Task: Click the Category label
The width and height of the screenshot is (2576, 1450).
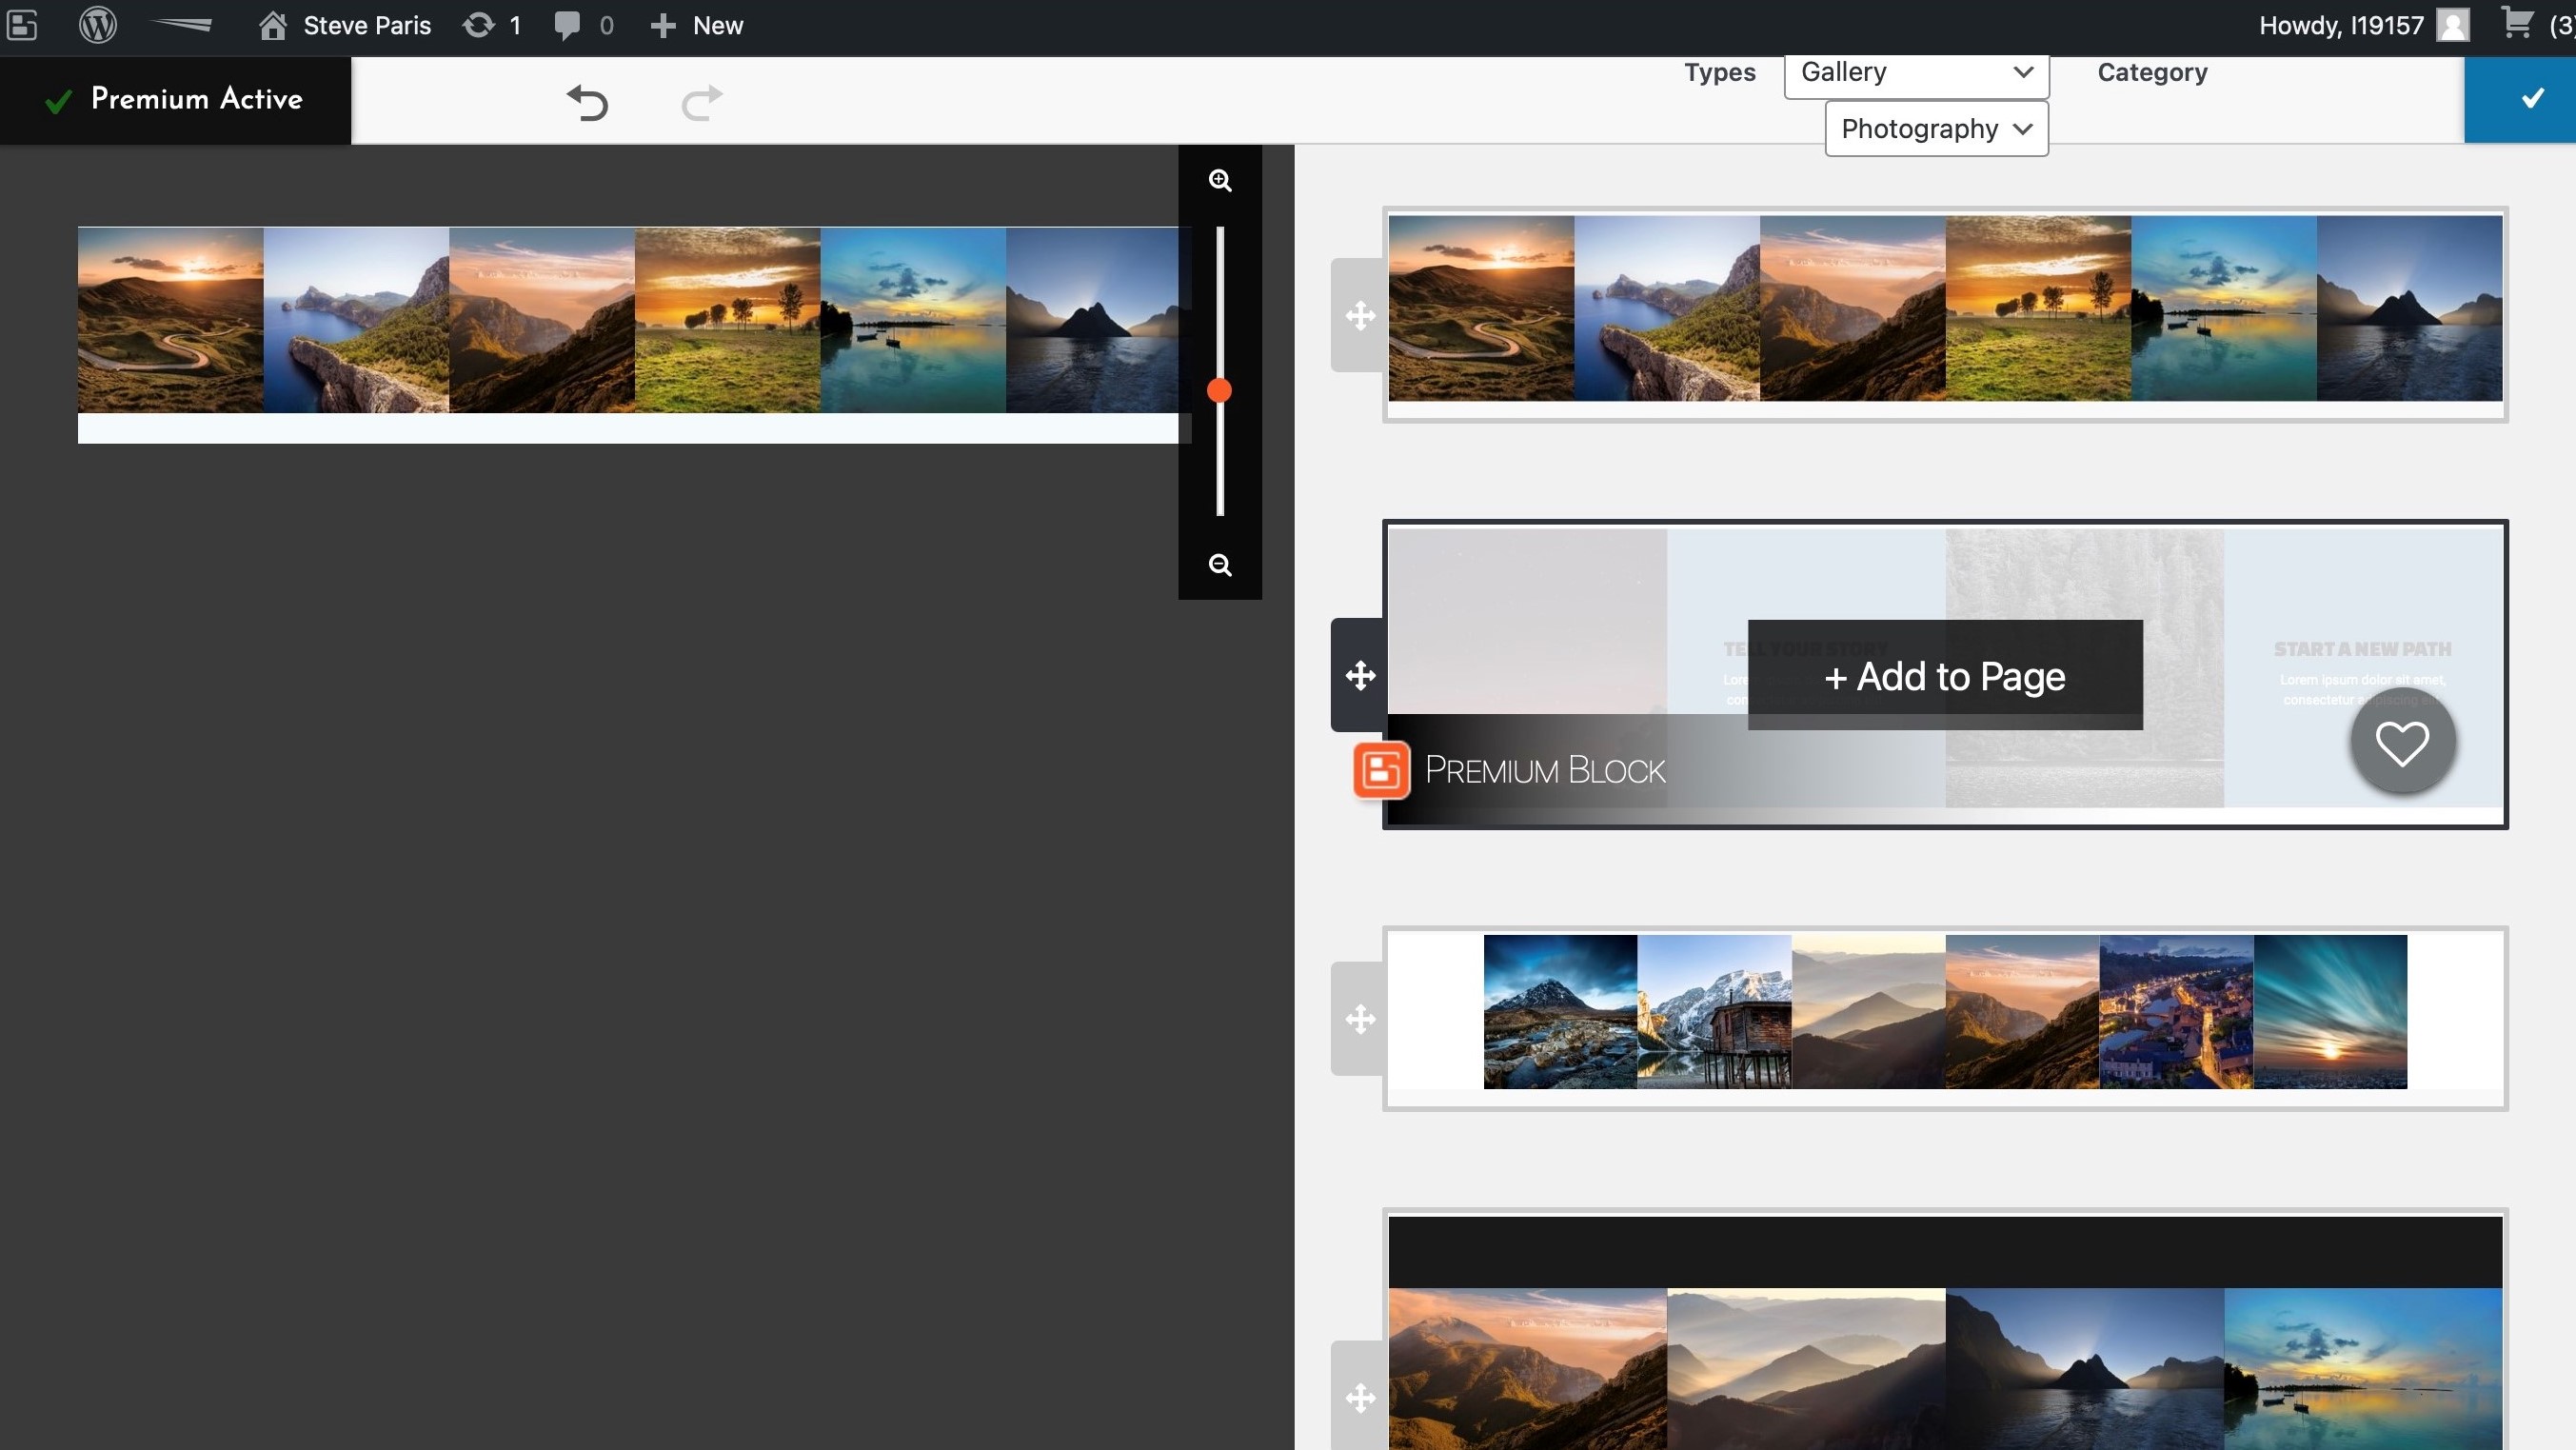Action: point(2152,73)
